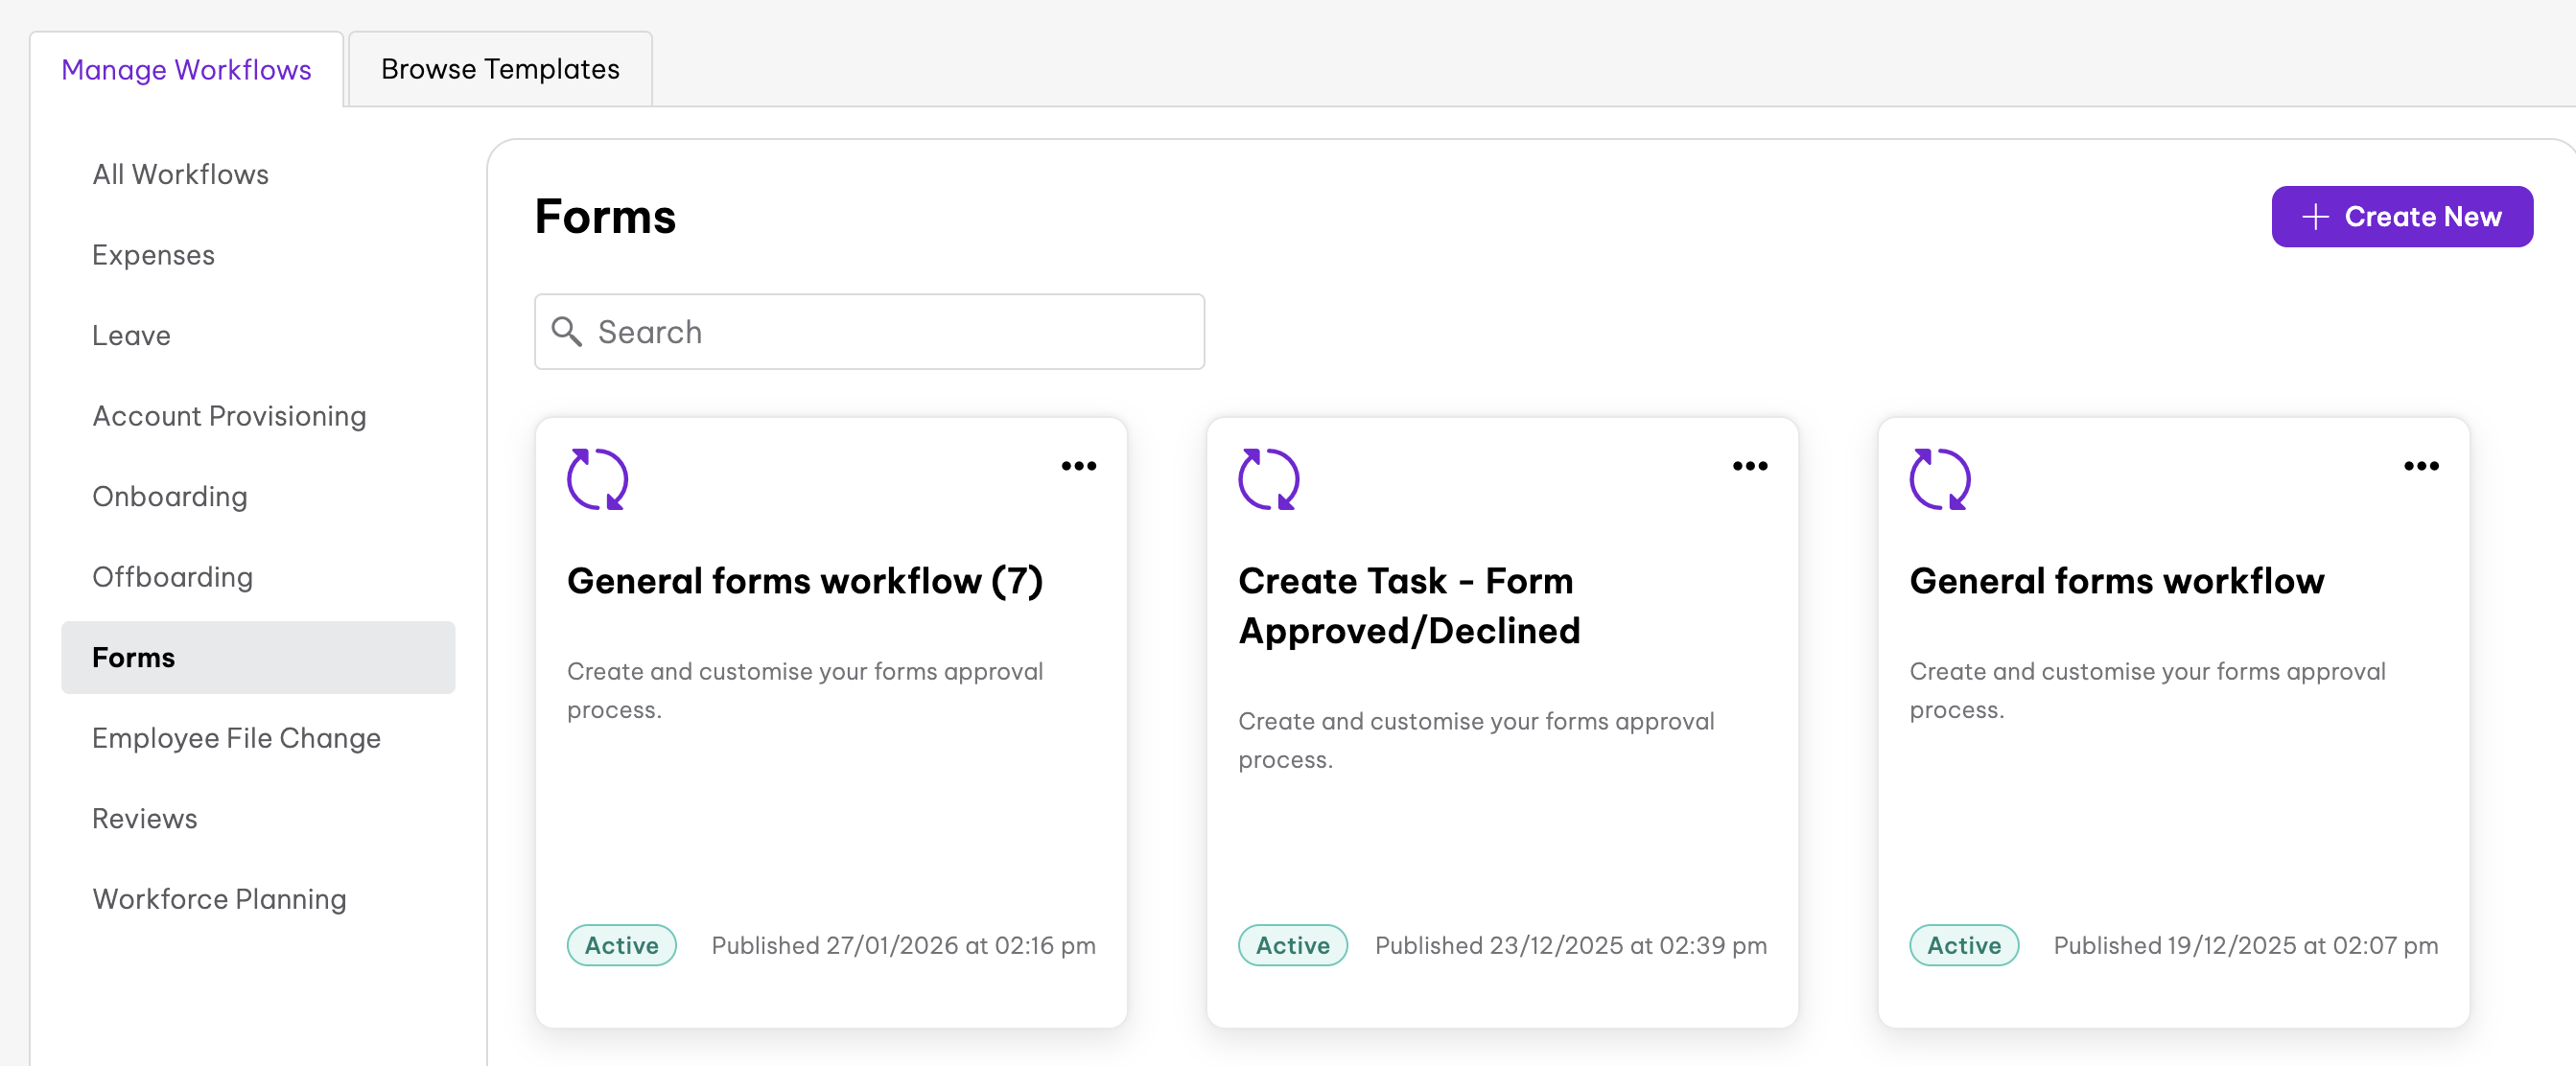Image resolution: width=2576 pixels, height=1066 pixels.
Task: Click workflow icon on last General forms workflow card
Action: [x=1939, y=479]
